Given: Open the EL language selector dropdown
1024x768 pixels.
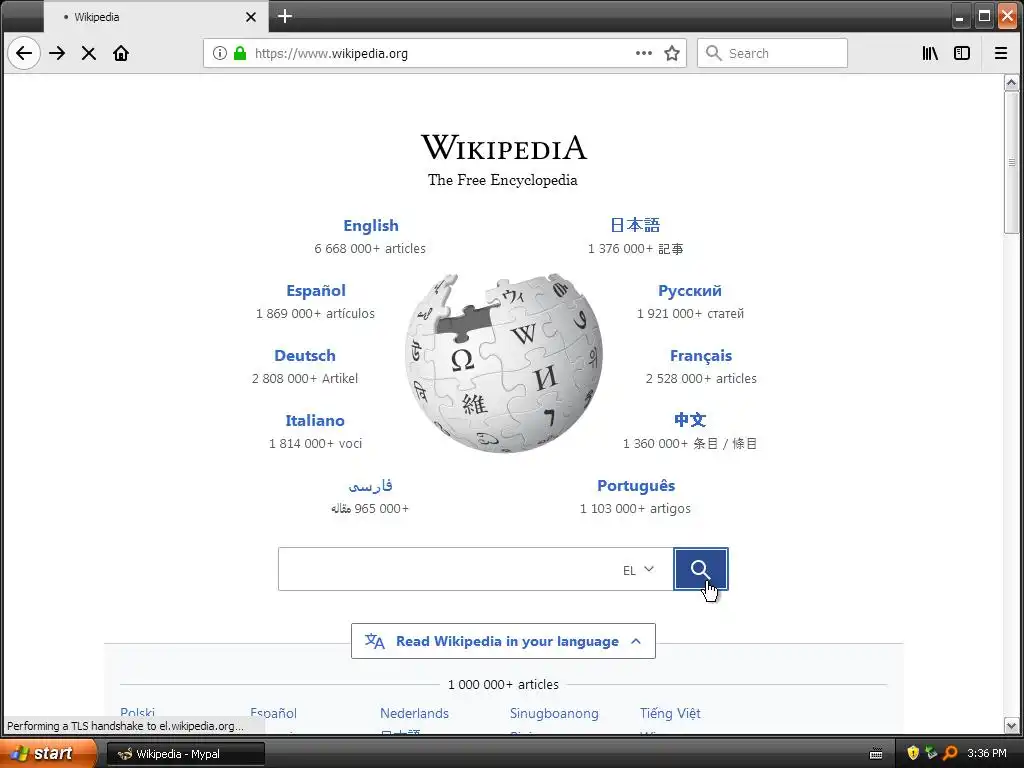Looking at the screenshot, I should coord(638,569).
